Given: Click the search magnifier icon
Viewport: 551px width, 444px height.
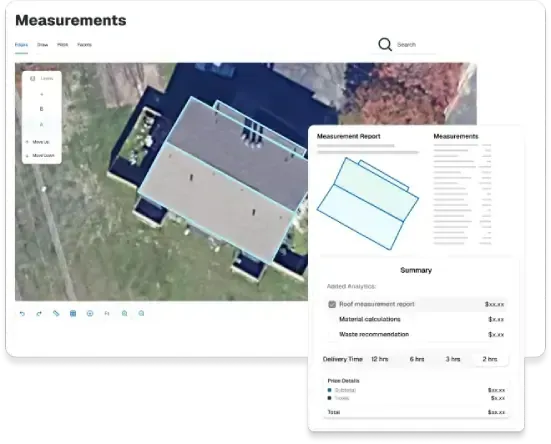Looking at the screenshot, I should [385, 45].
